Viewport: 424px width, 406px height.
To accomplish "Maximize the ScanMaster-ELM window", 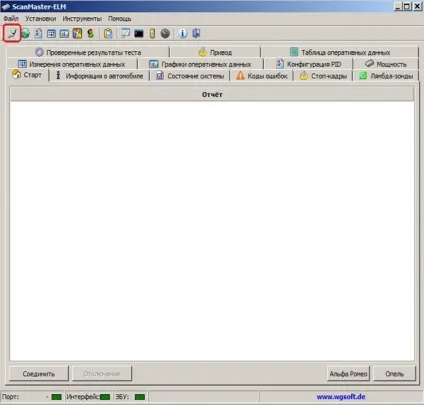I will pos(407,6).
